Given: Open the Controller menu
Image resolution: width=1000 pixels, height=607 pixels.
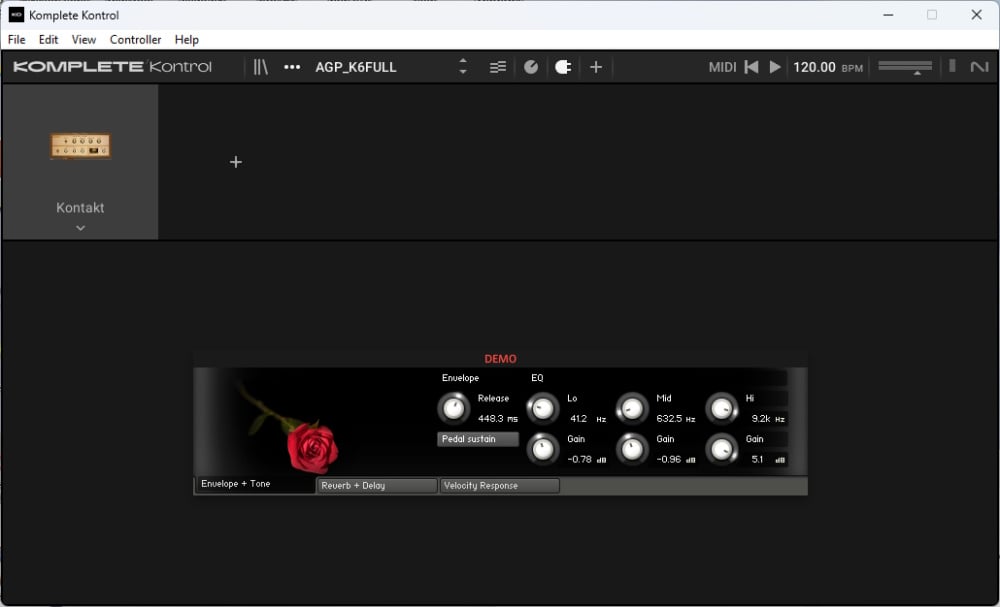Looking at the screenshot, I should tap(135, 40).
